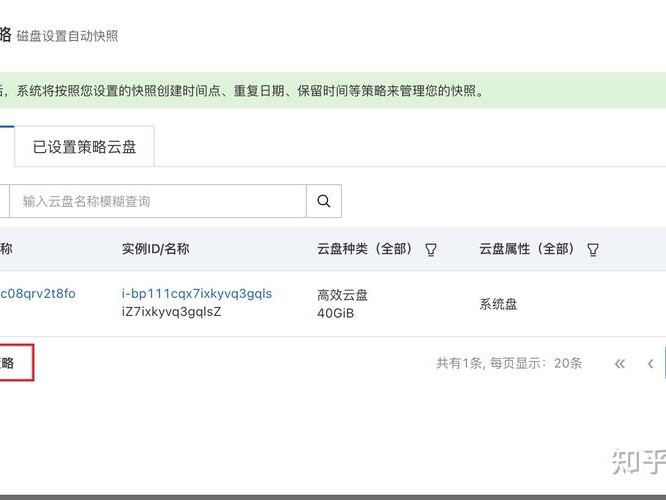Open the 云盘属性 filter funnel
666x500 pixels.
[593, 249]
